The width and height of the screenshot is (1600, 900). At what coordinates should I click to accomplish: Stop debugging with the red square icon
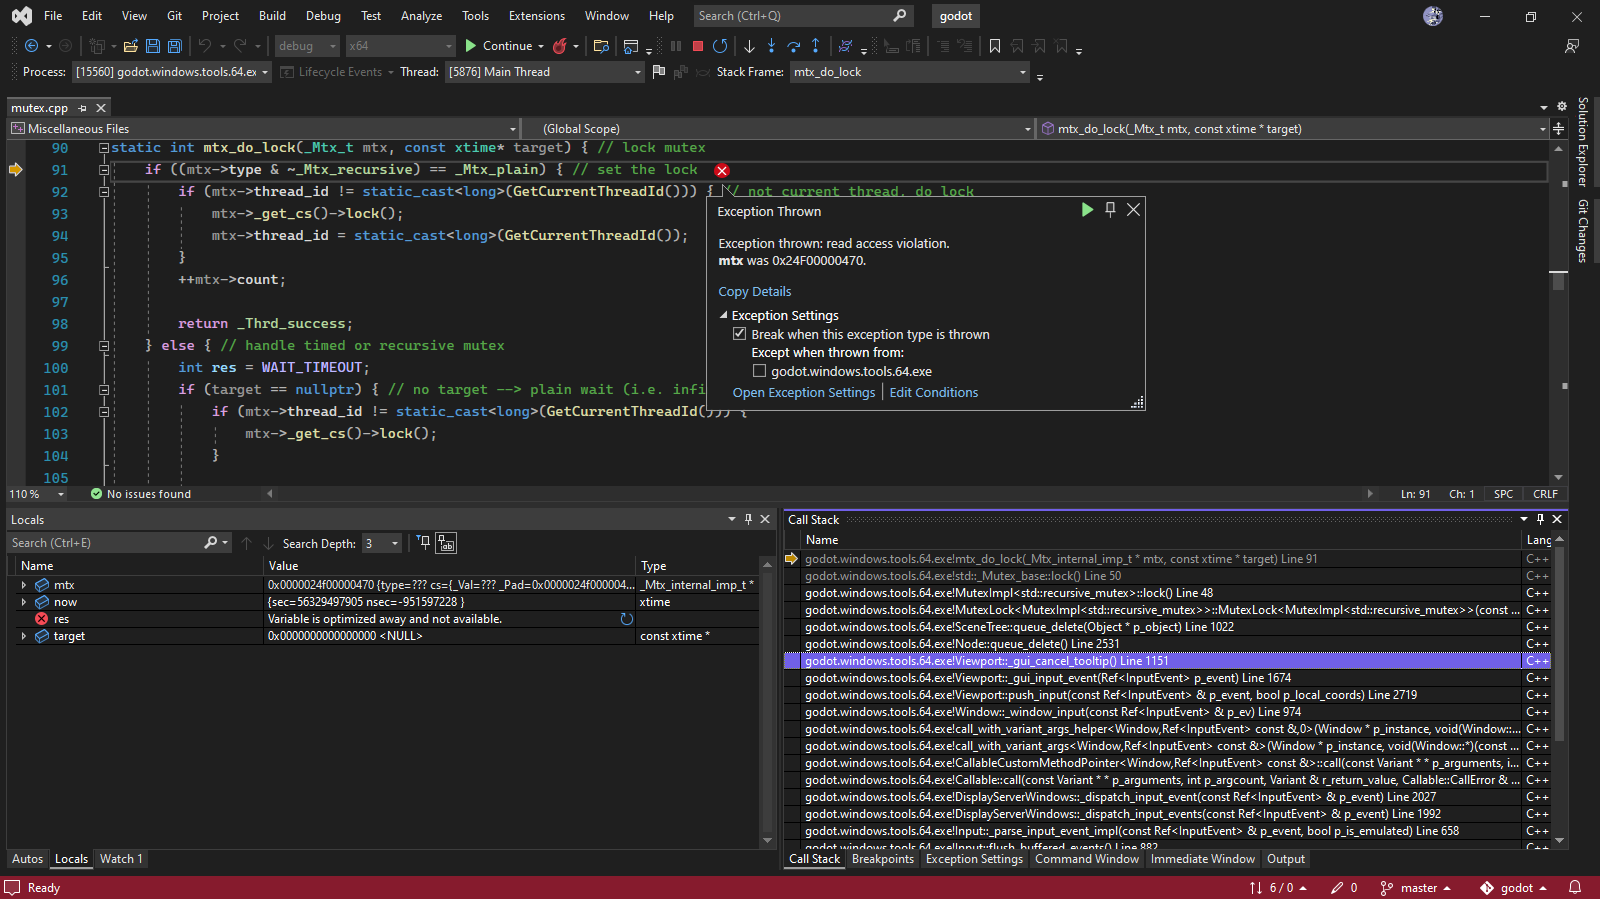pos(696,46)
